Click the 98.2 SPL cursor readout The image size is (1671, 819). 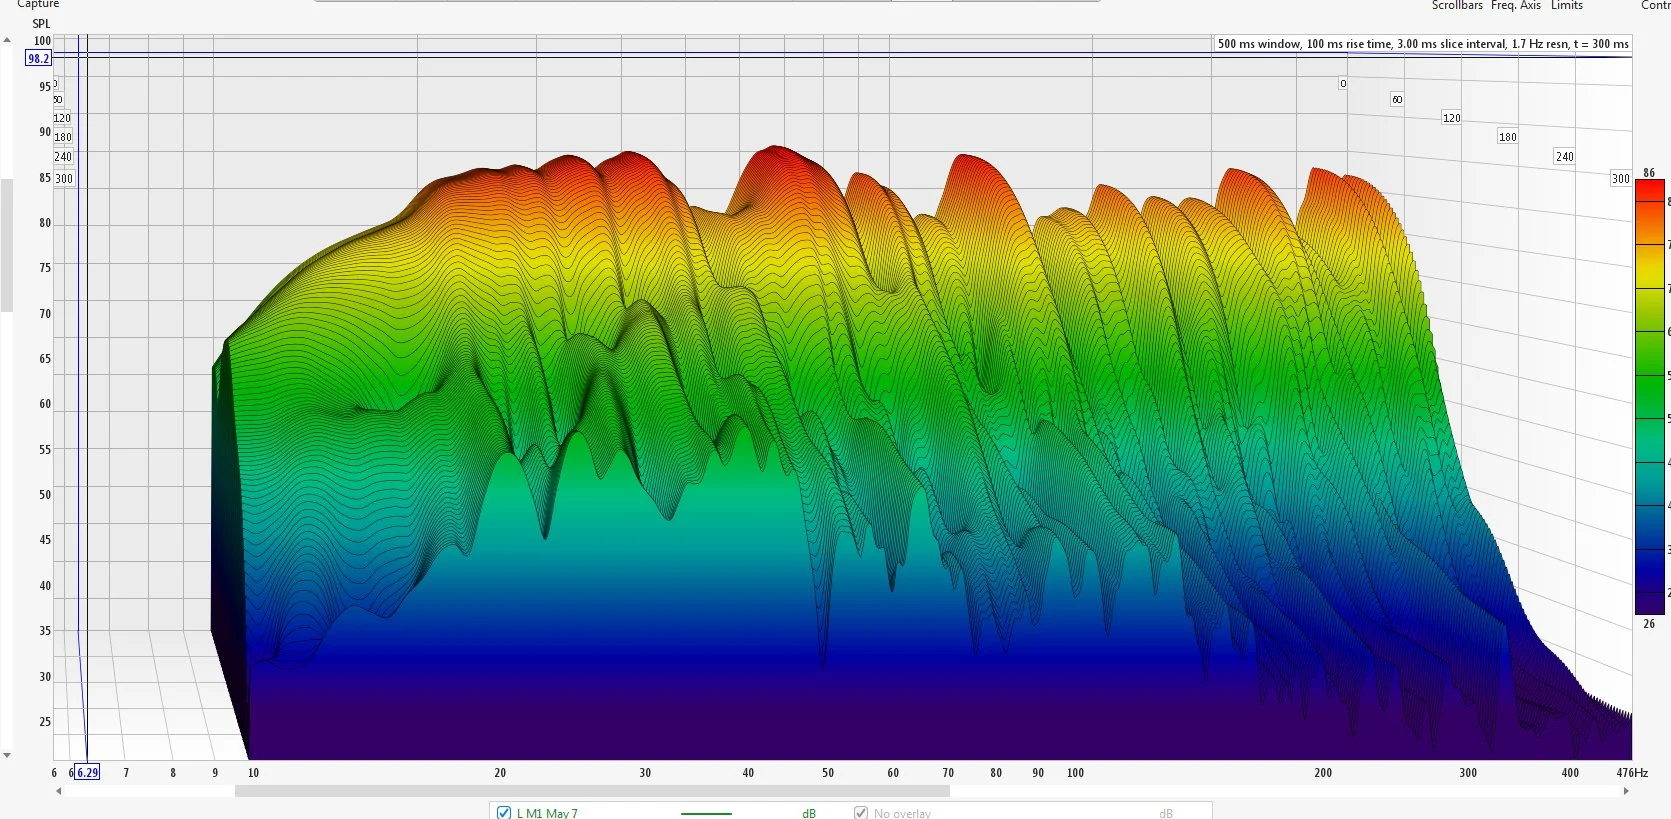click(38, 59)
